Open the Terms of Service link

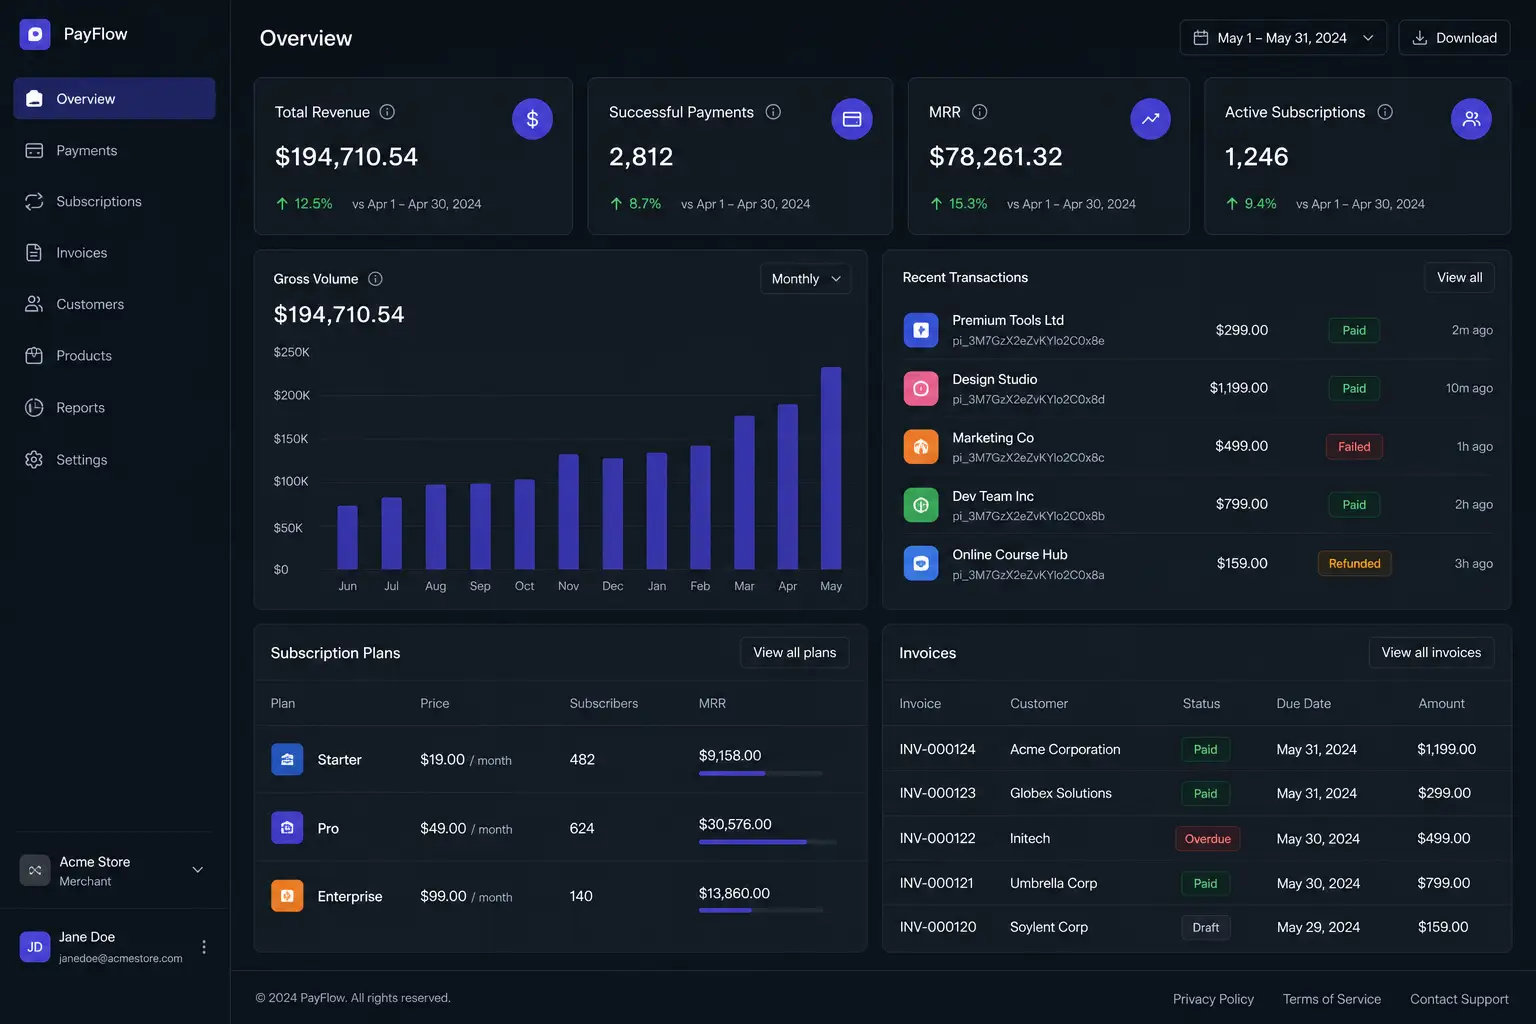coord(1332,999)
